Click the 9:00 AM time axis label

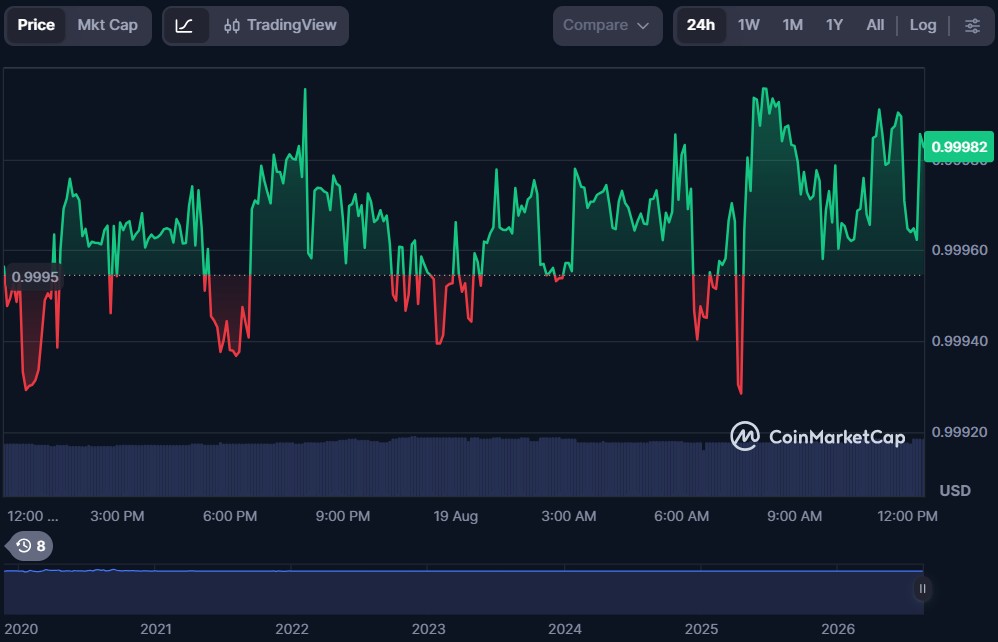[x=794, y=516]
